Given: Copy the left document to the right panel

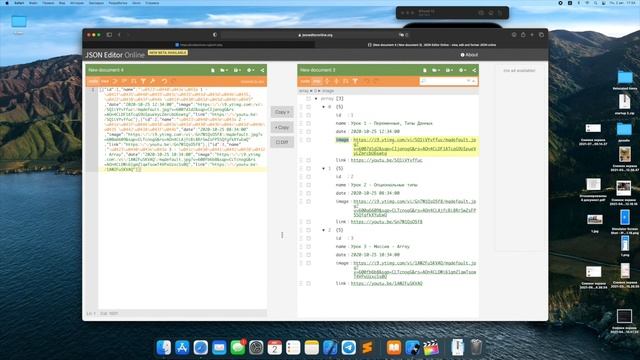Looking at the screenshot, I should pos(282,112).
